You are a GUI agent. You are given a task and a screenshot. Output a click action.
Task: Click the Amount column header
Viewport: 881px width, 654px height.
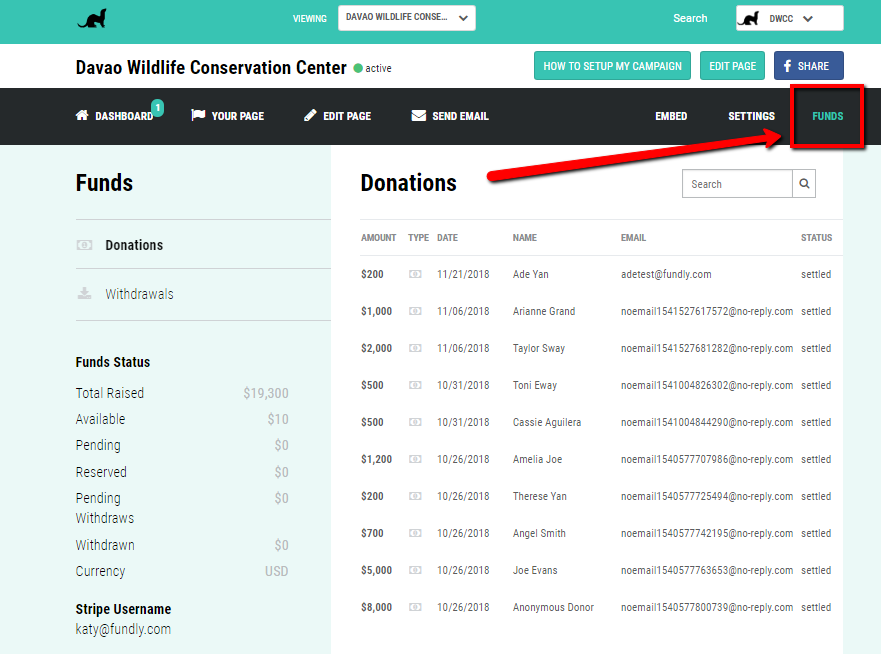[x=378, y=238]
